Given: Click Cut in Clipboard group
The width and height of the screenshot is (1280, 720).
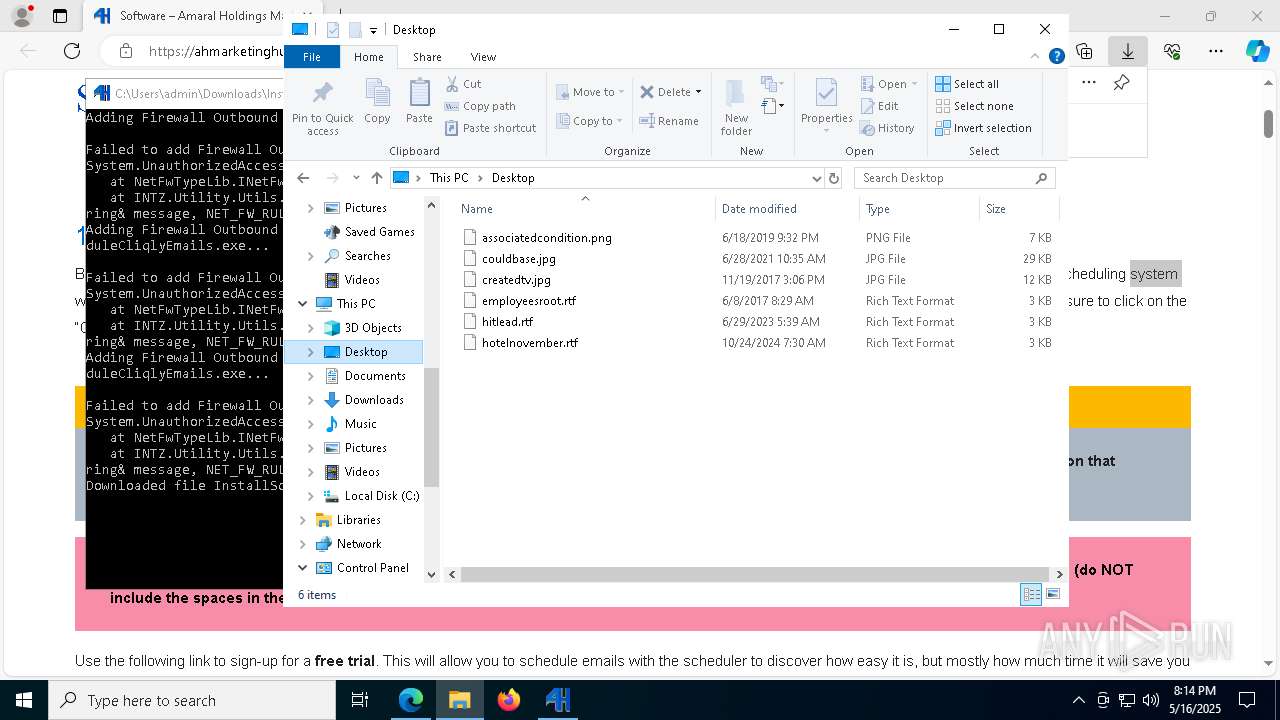Looking at the screenshot, I should pyautogui.click(x=463, y=84).
